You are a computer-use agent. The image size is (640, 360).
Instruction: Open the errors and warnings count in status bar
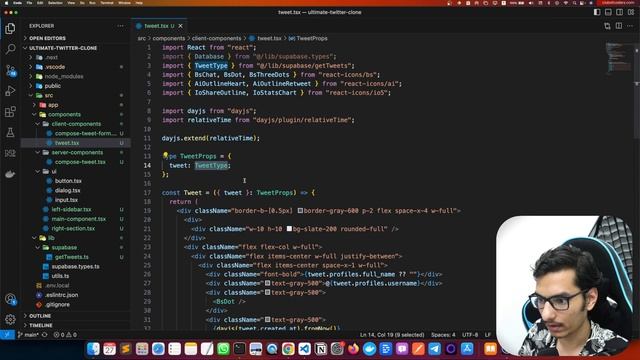[x=65, y=335]
